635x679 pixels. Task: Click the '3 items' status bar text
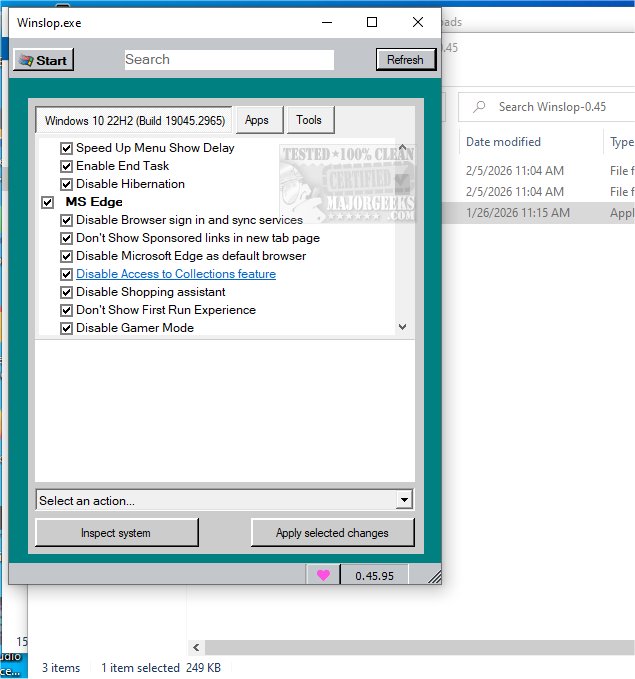point(61,667)
